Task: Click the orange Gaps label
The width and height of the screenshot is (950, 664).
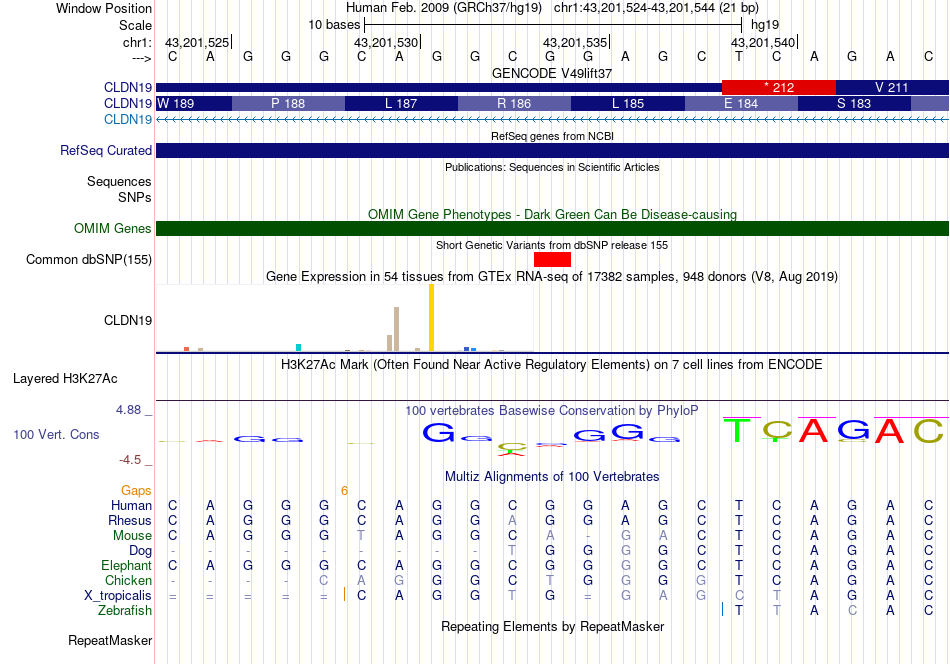Action: [x=136, y=491]
